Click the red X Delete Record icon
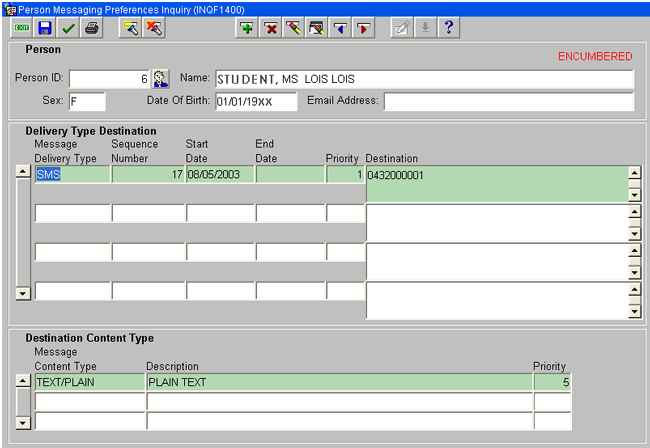Image resolution: width=650 pixels, height=448 pixels. click(270, 28)
